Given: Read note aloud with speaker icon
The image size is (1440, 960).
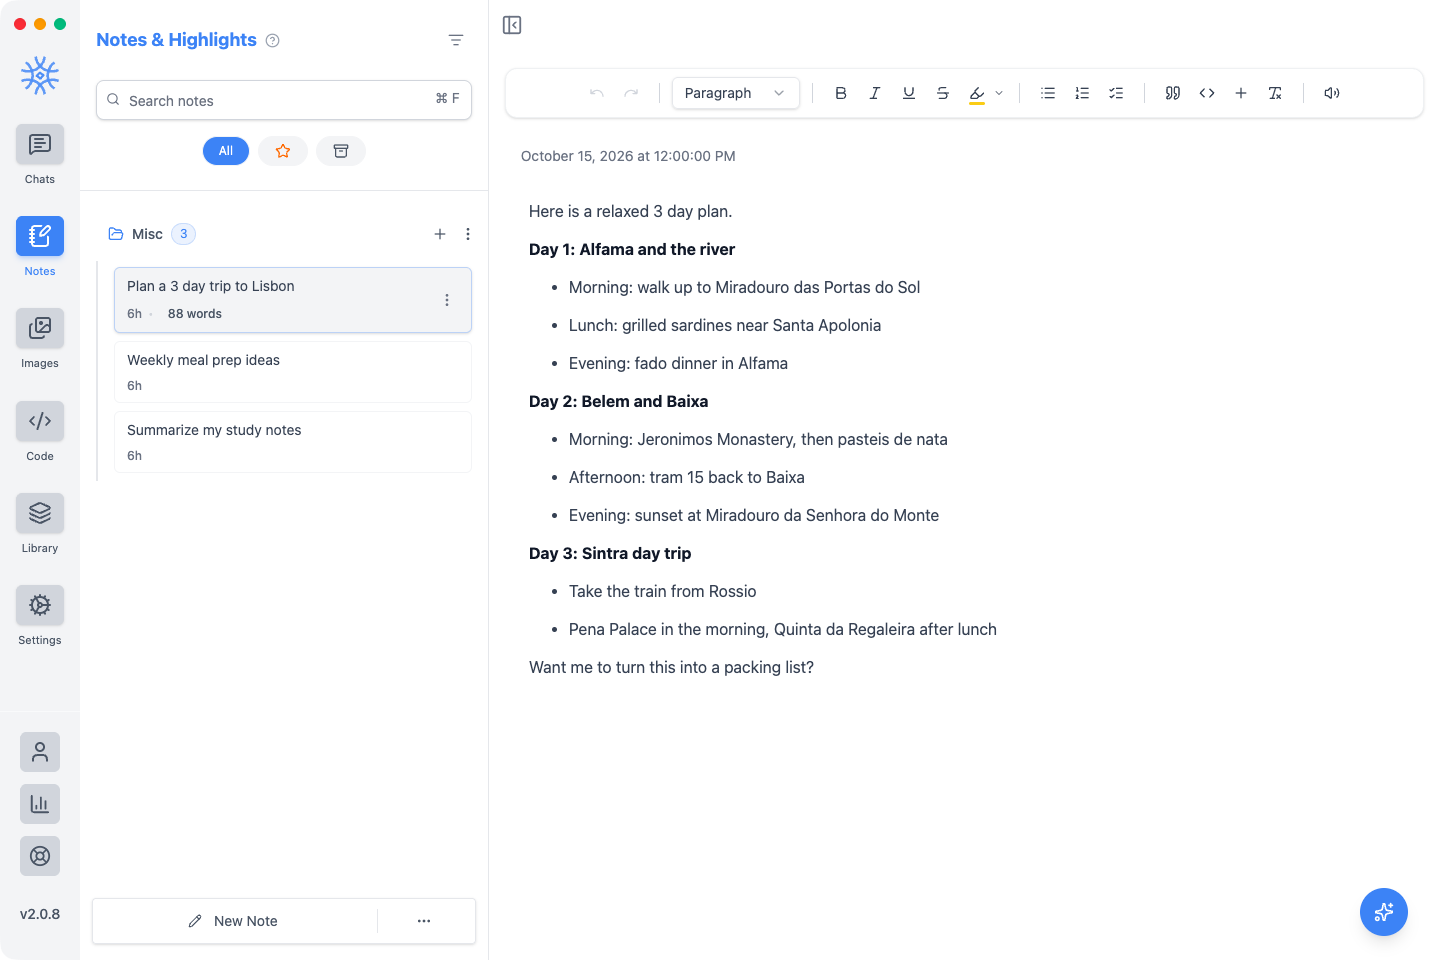Looking at the screenshot, I should tap(1332, 93).
